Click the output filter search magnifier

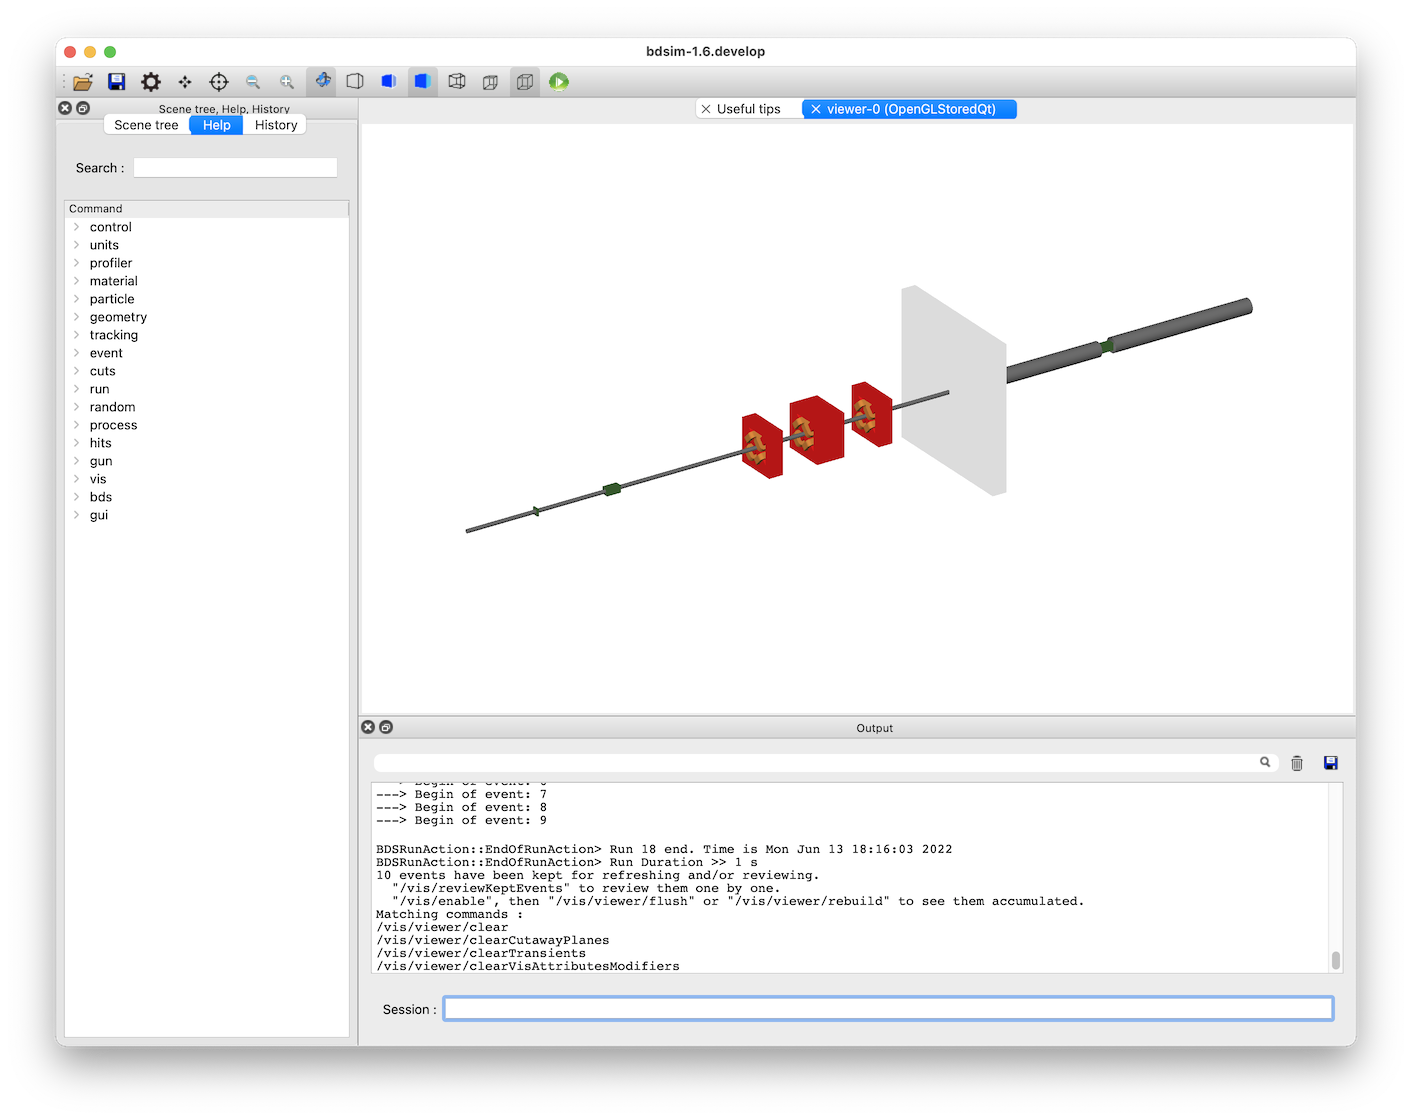point(1265,762)
